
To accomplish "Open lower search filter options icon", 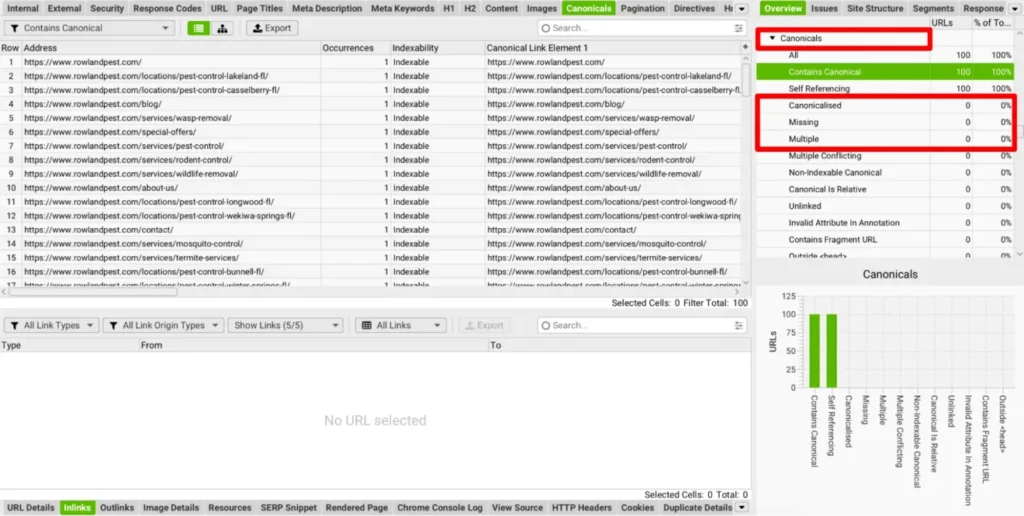I will point(738,325).
